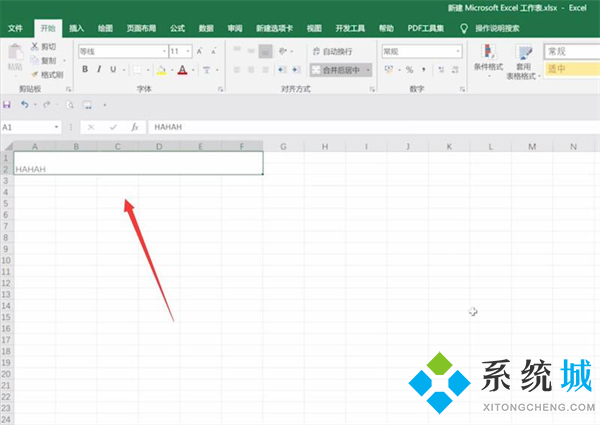The width and height of the screenshot is (600, 425).
Task: Click the accounting number format icon
Action: click(x=389, y=70)
